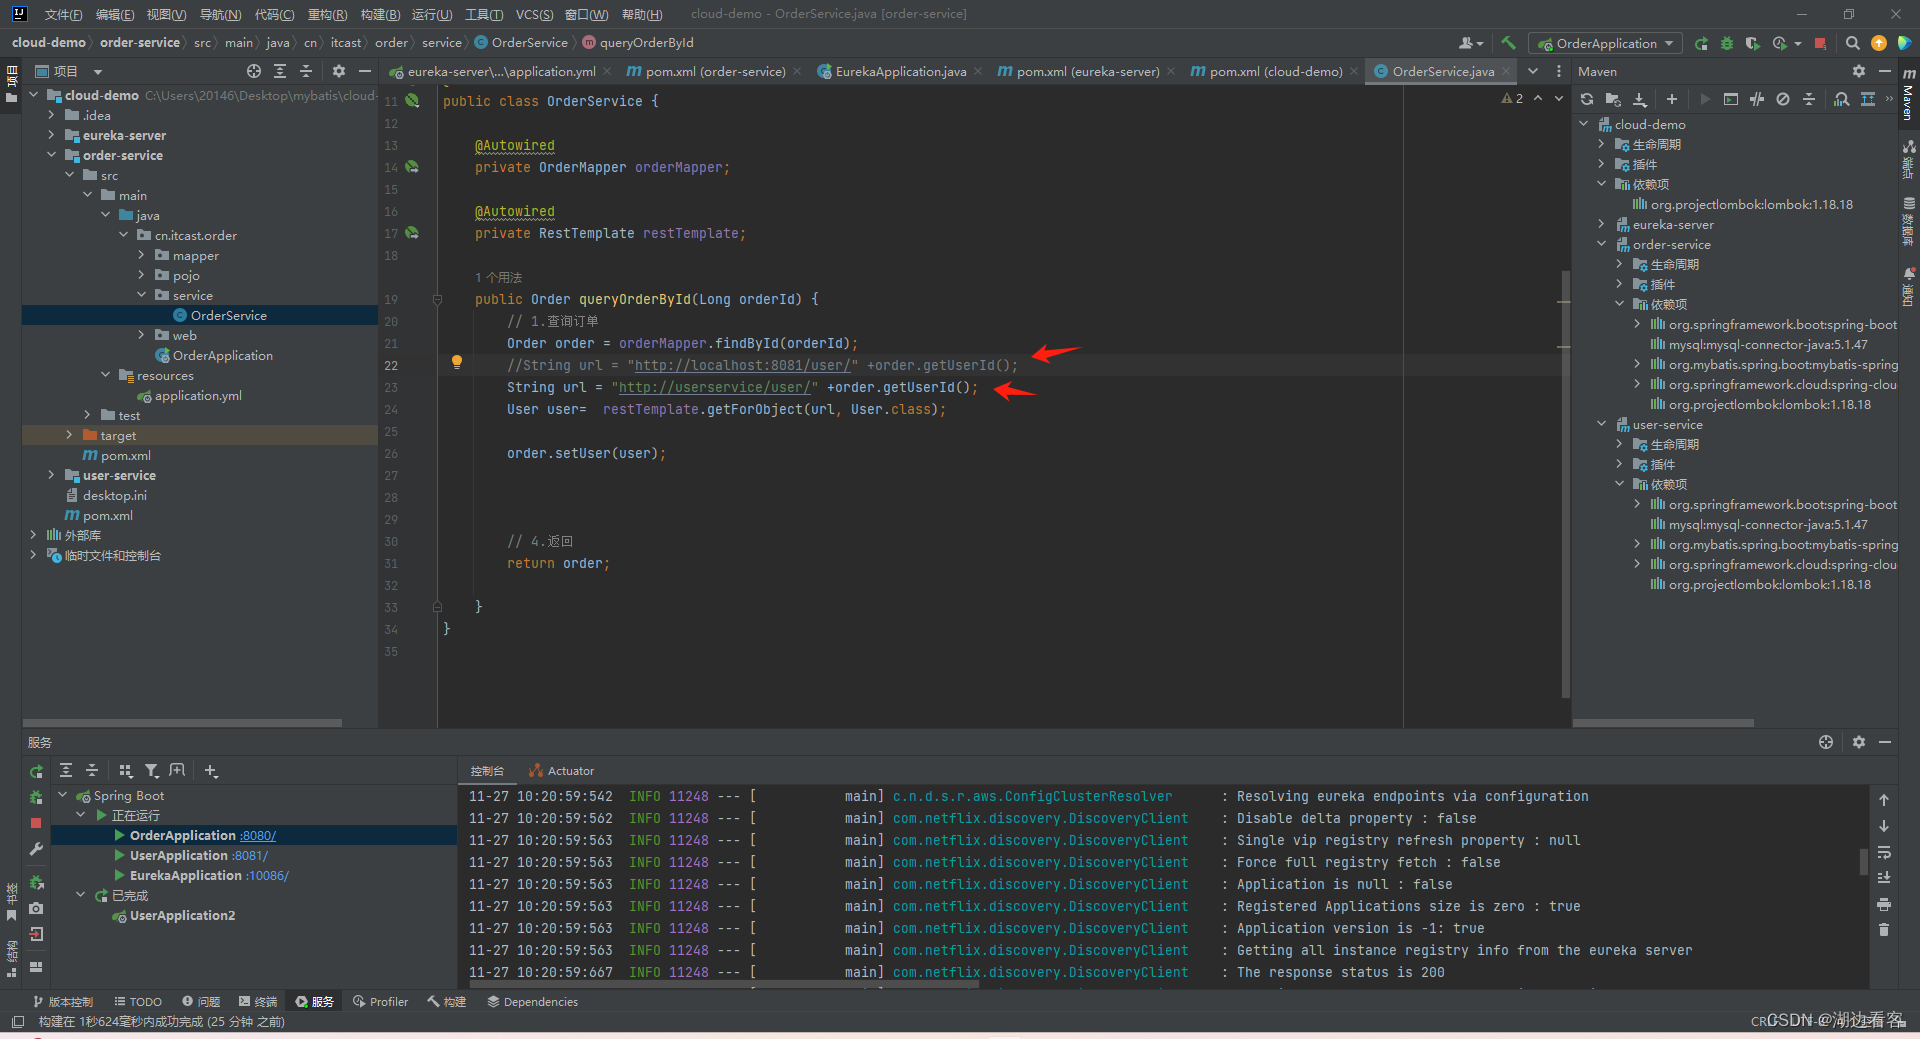Start debugging with the green bug icon
The width and height of the screenshot is (1920, 1039).
1727,43
